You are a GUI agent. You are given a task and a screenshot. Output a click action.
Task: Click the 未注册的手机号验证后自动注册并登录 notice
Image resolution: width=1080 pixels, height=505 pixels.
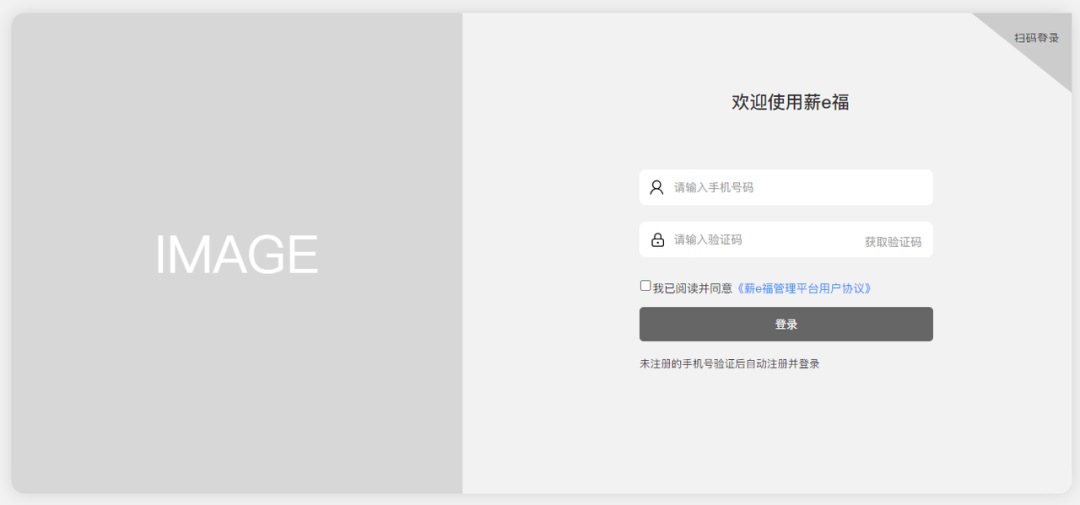[x=729, y=364]
